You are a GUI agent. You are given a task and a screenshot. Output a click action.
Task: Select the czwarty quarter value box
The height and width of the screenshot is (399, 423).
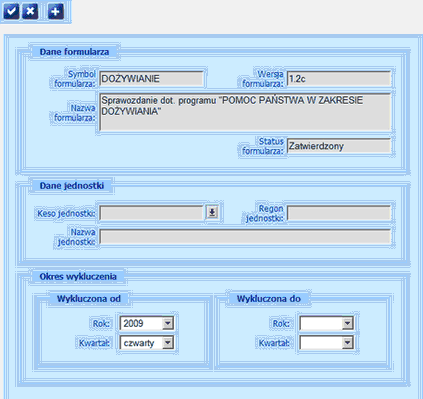142,342
